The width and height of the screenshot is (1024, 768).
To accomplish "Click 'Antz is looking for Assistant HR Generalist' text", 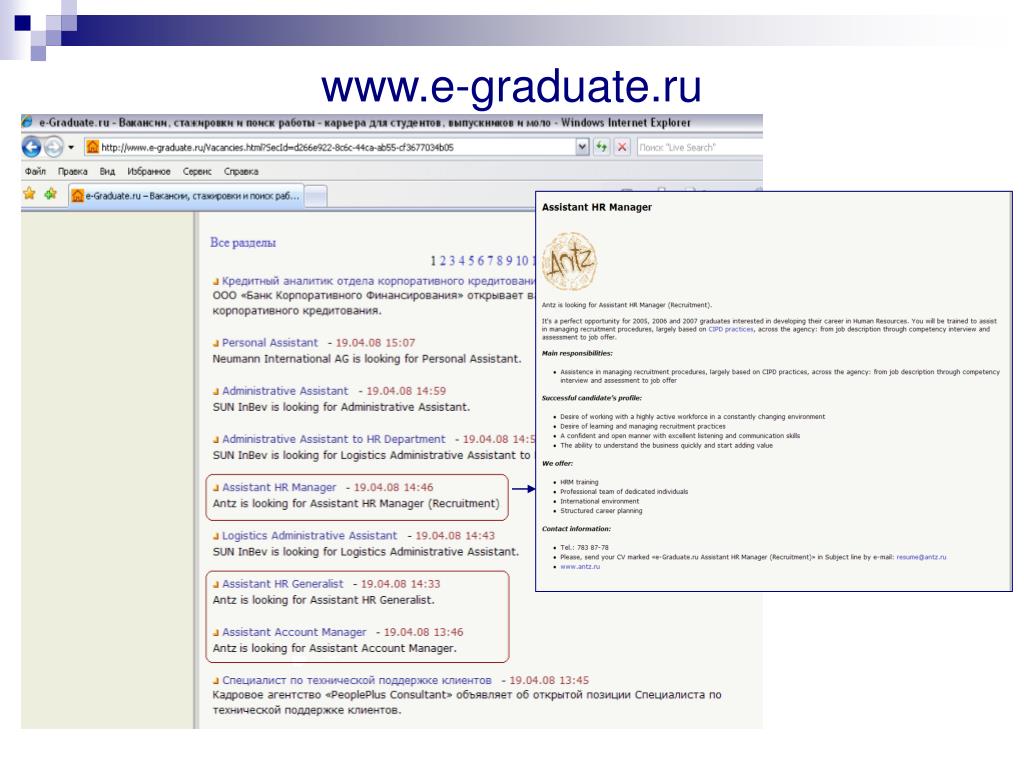I will [323, 600].
